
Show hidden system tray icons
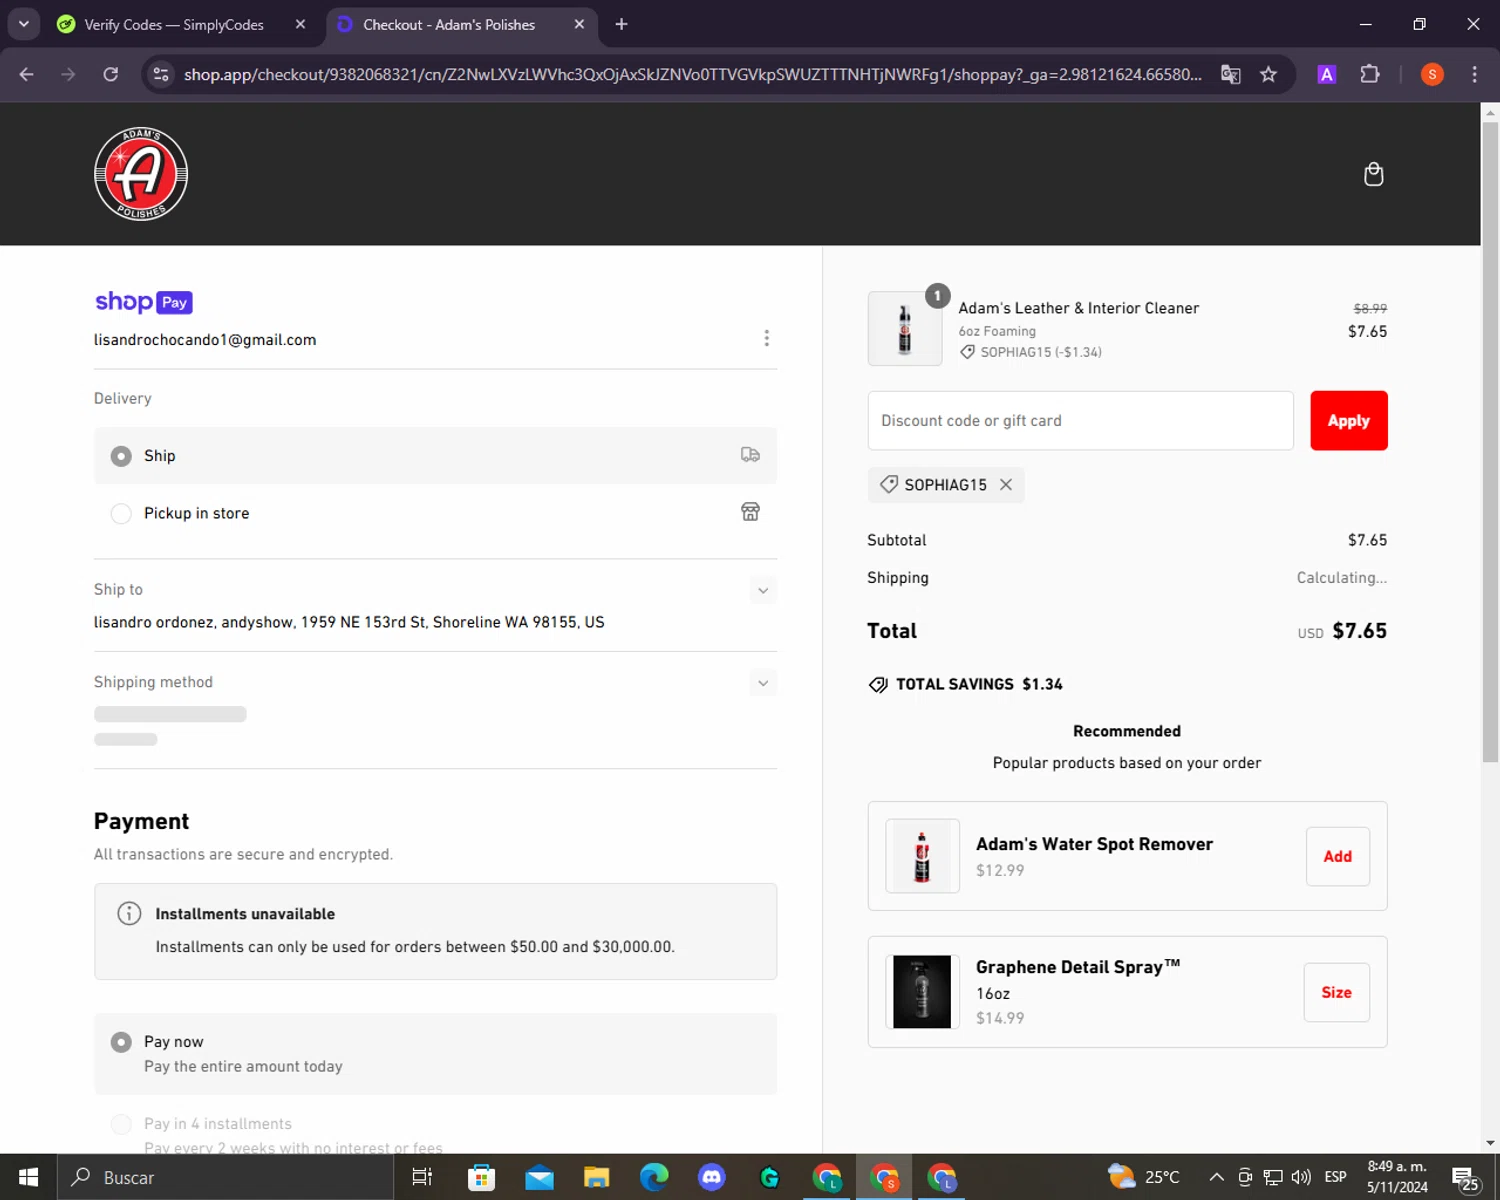(1216, 1177)
